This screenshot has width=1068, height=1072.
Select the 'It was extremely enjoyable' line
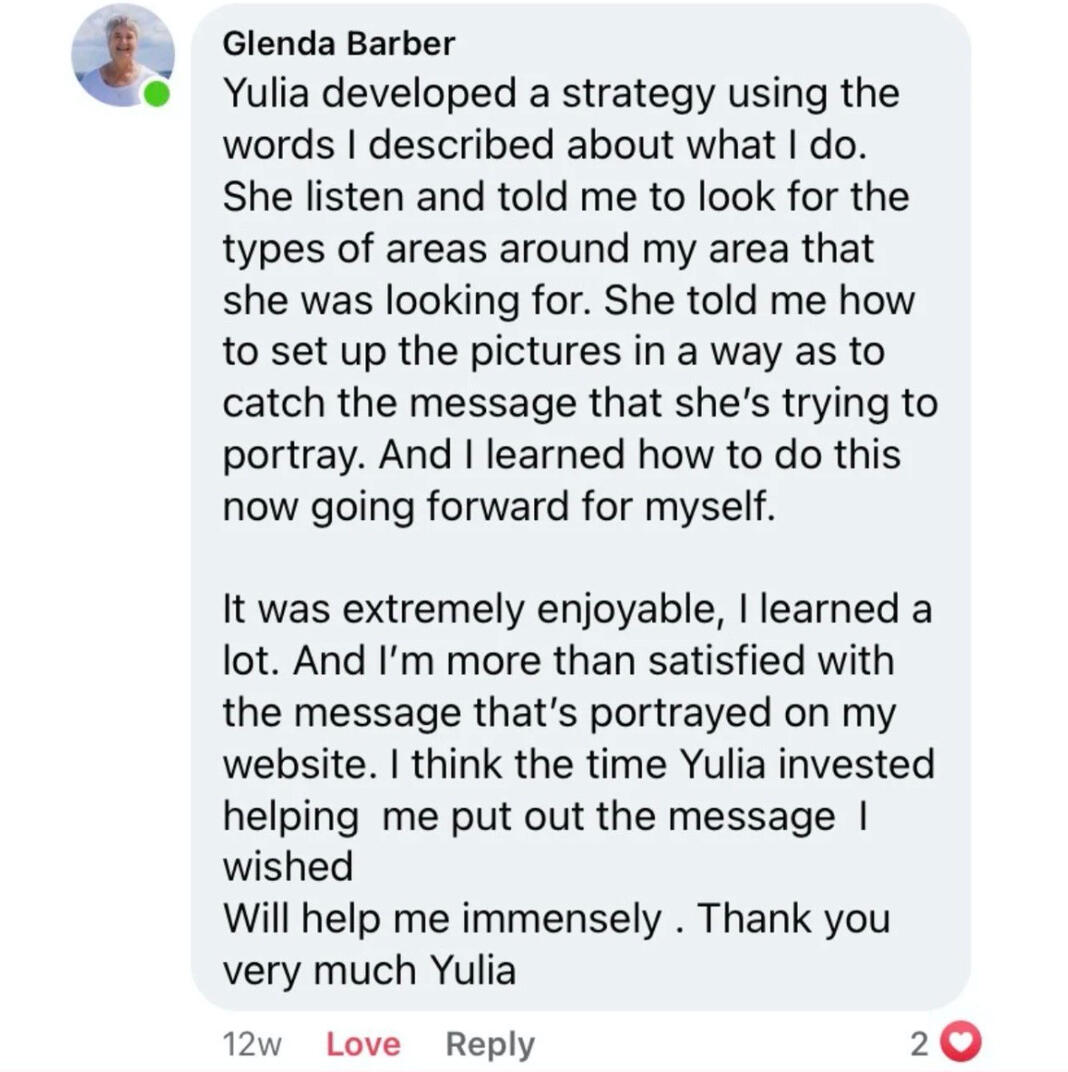tap(577, 609)
